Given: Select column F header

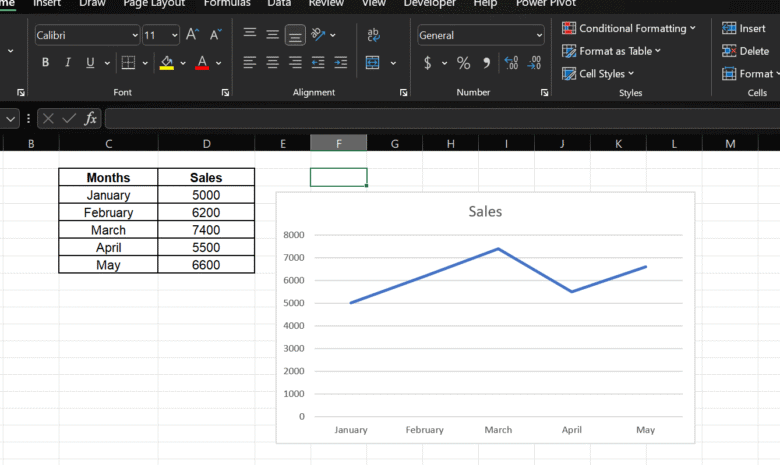Looking at the screenshot, I should point(339,143).
